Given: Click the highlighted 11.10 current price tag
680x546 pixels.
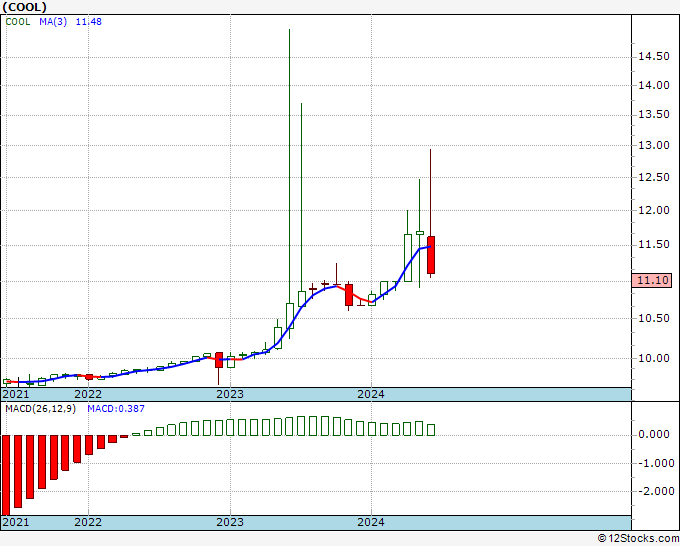Looking at the screenshot, I should pos(651,281).
